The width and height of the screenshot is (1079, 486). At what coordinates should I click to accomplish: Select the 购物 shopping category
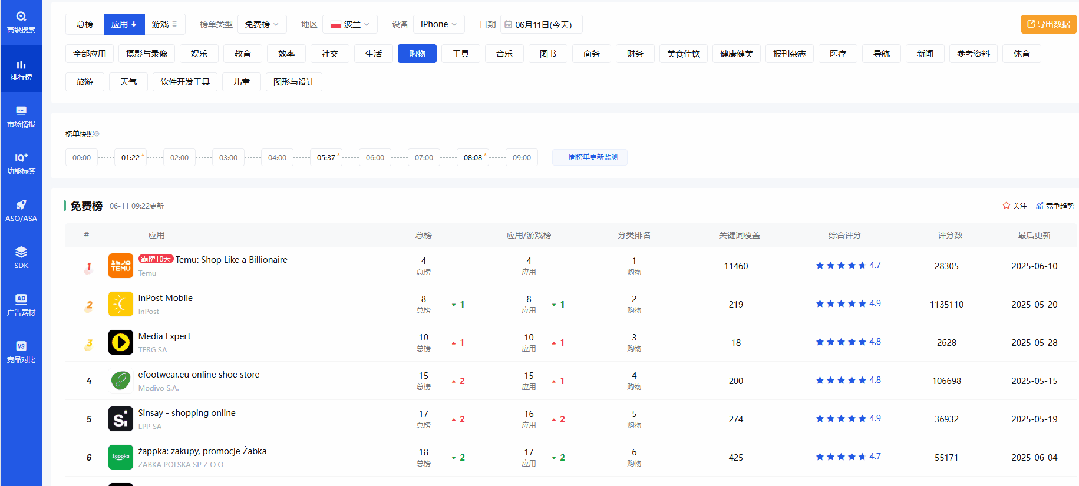[x=417, y=54]
